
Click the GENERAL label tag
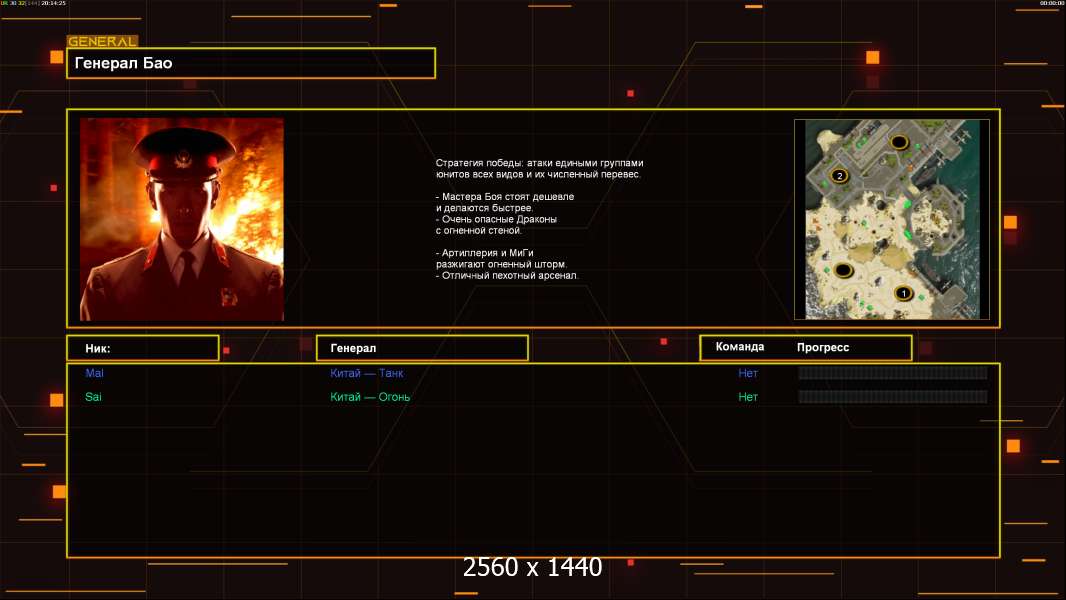[102, 41]
